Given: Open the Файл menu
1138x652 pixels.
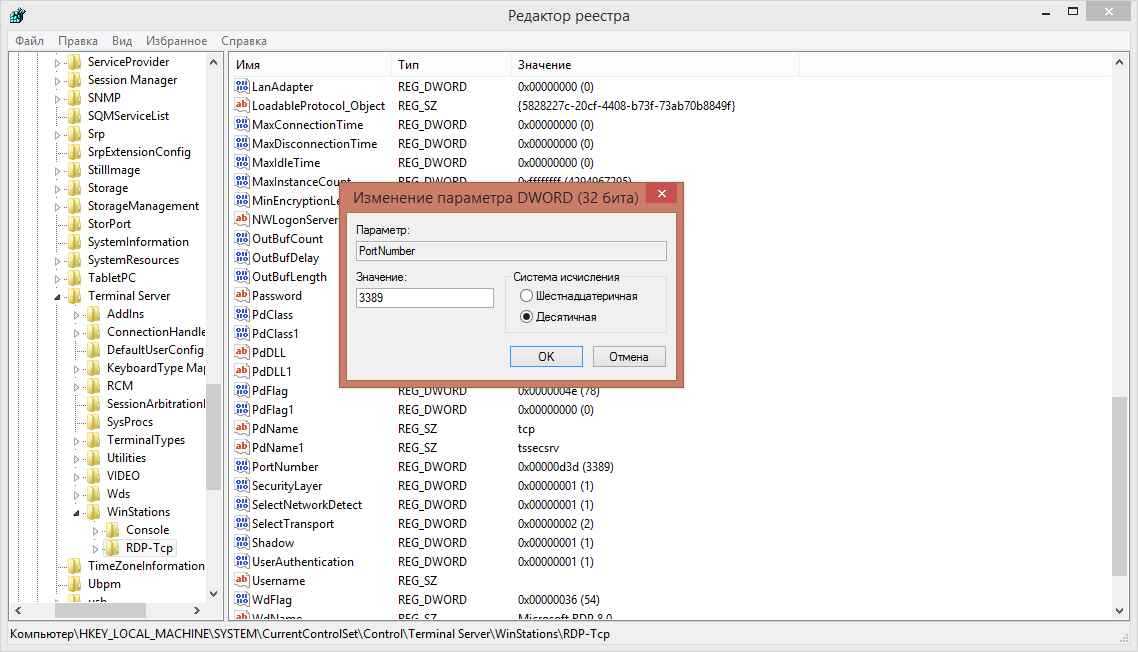Looking at the screenshot, I should (29, 41).
